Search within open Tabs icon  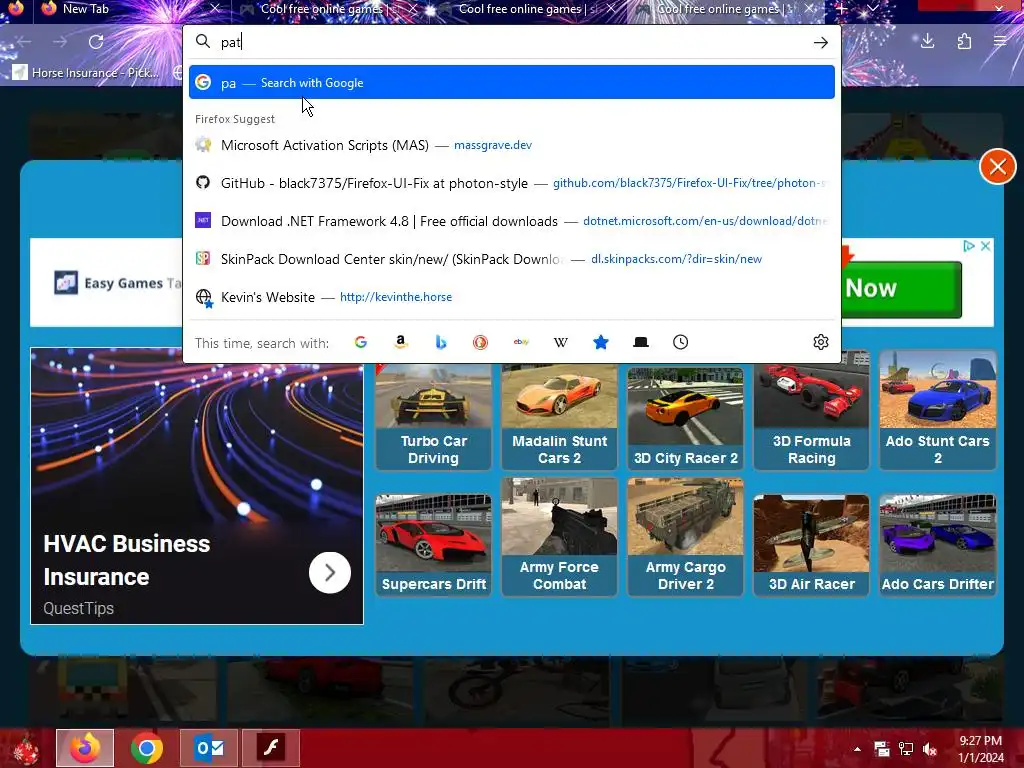(641, 342)
